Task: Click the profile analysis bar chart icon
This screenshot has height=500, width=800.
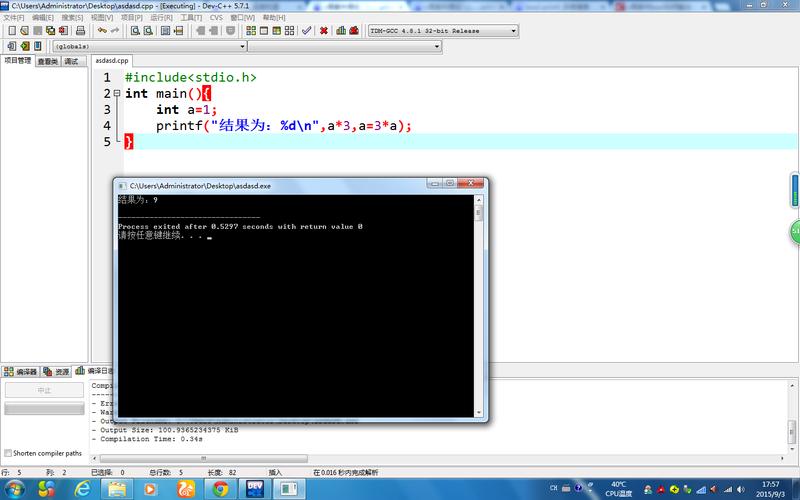Action: 341,31
